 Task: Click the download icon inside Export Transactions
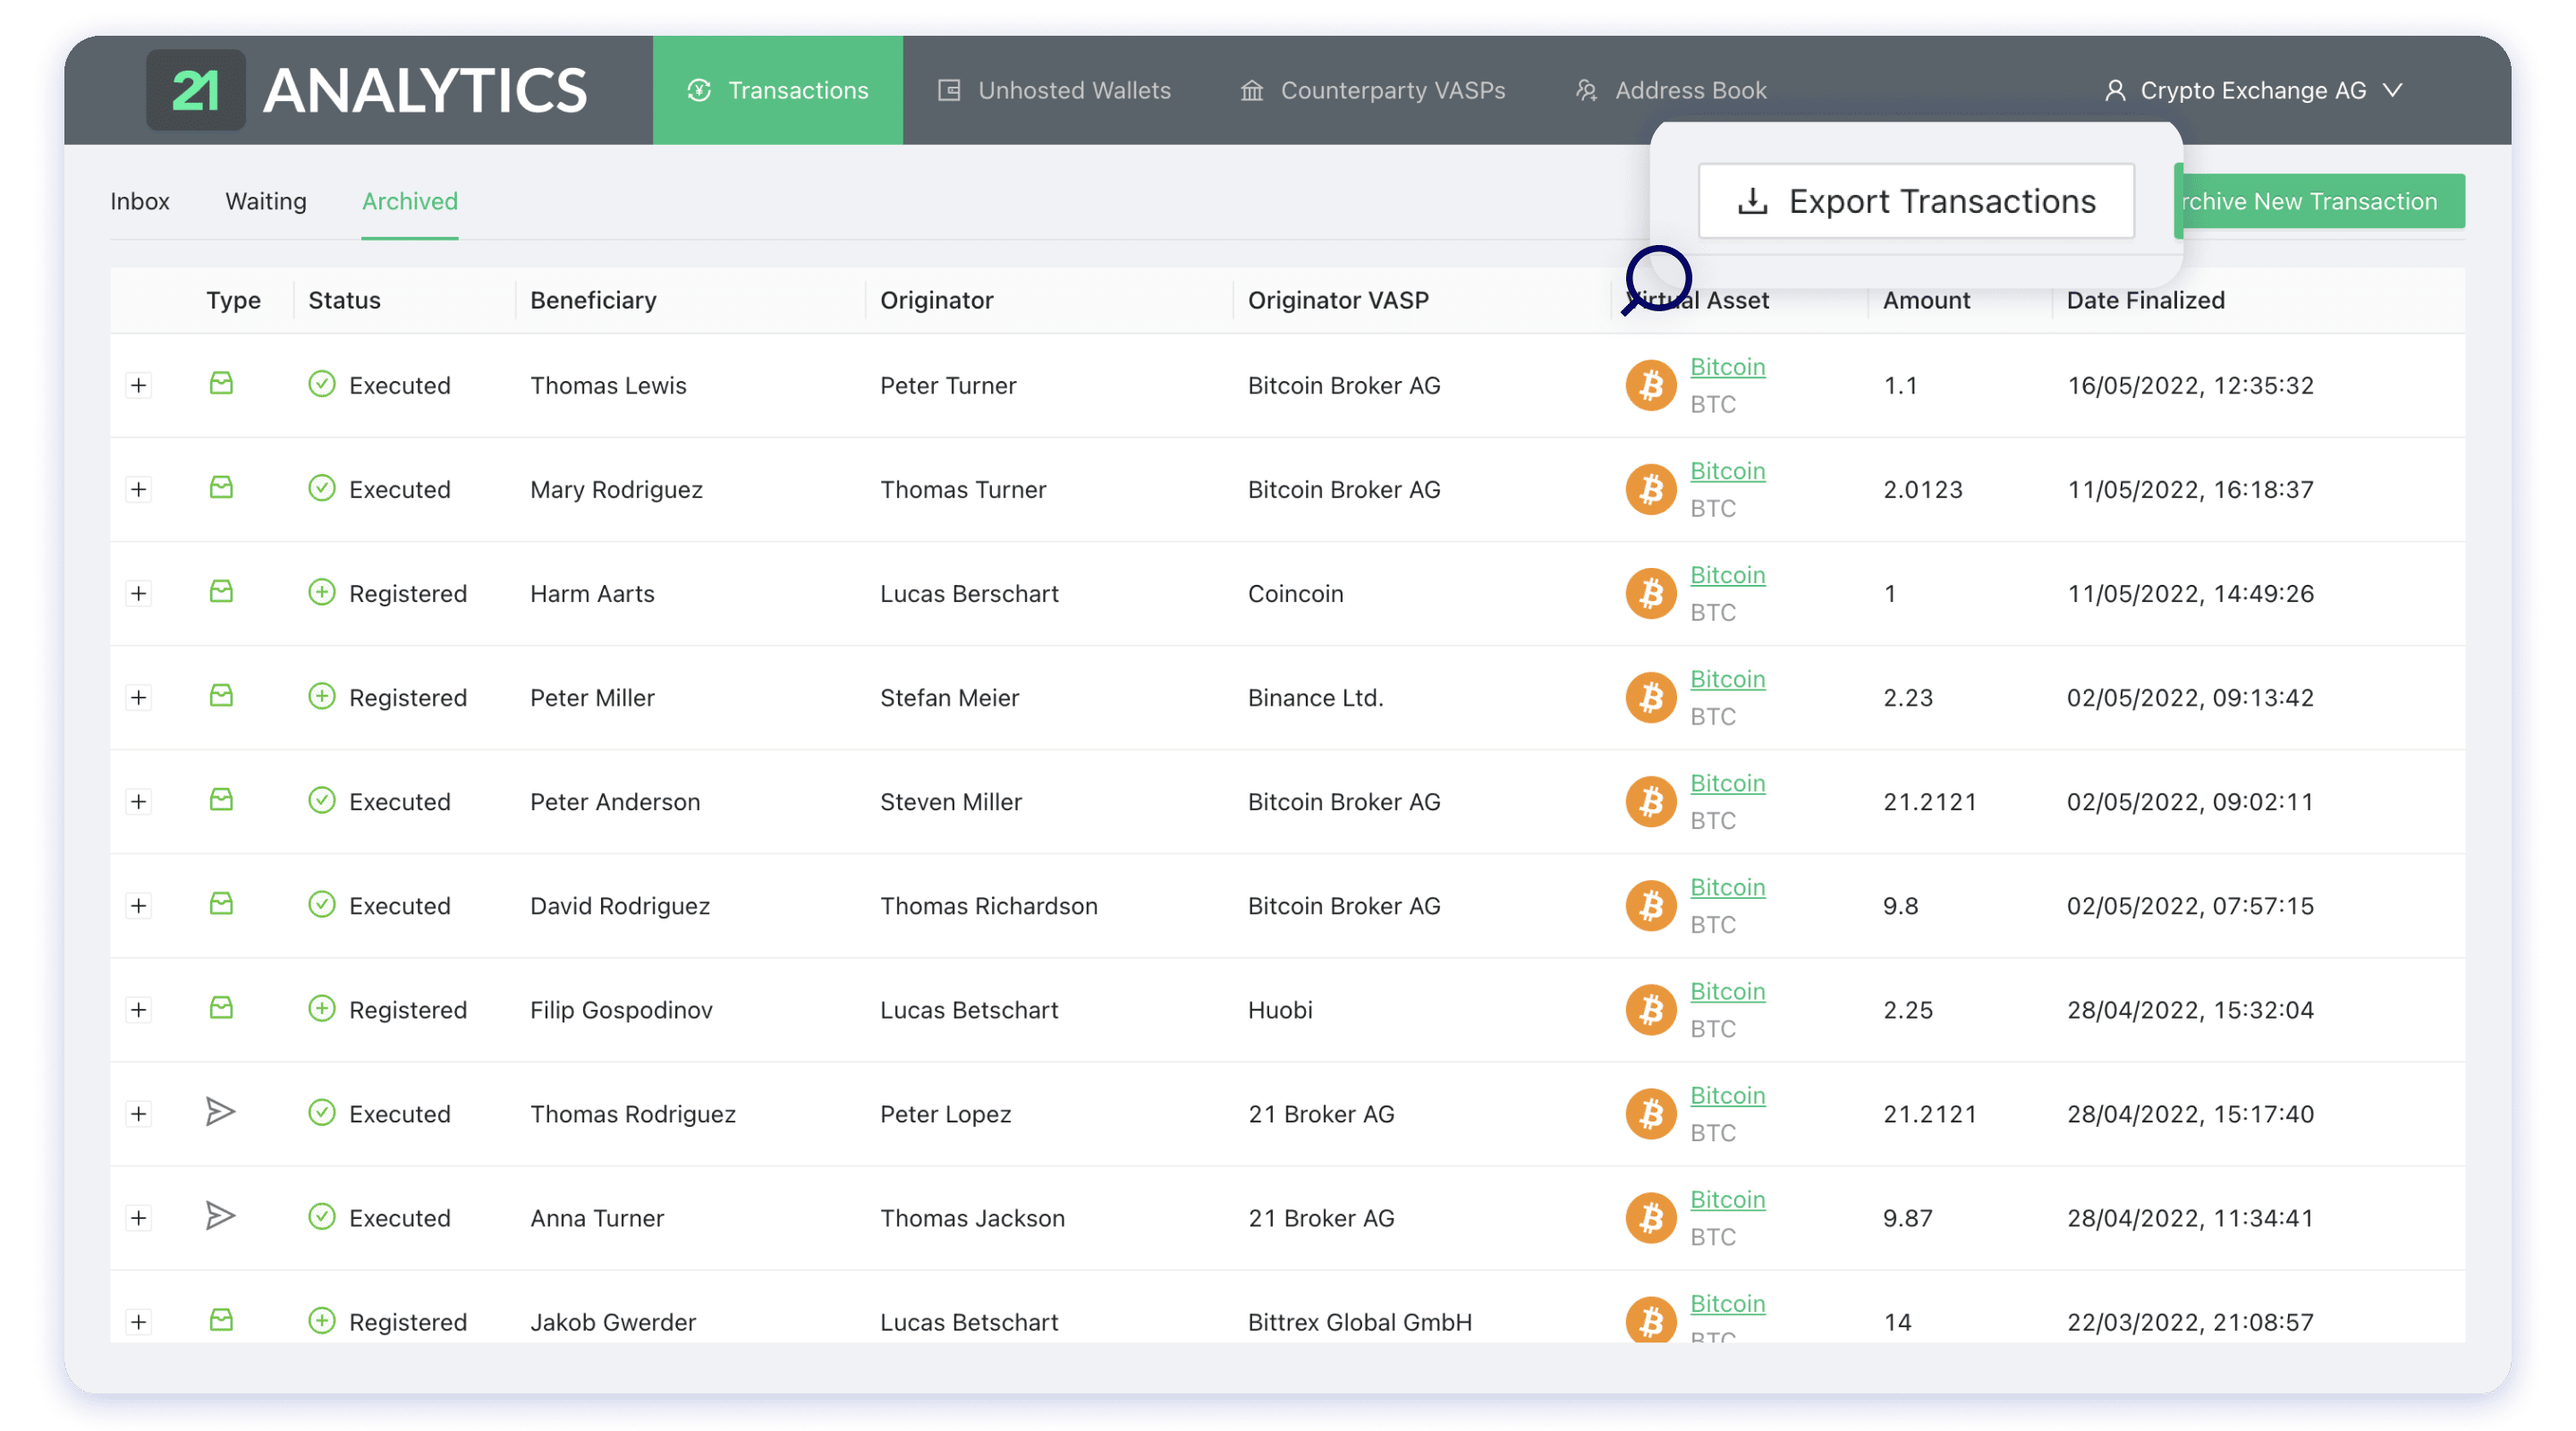[1752, 201]
